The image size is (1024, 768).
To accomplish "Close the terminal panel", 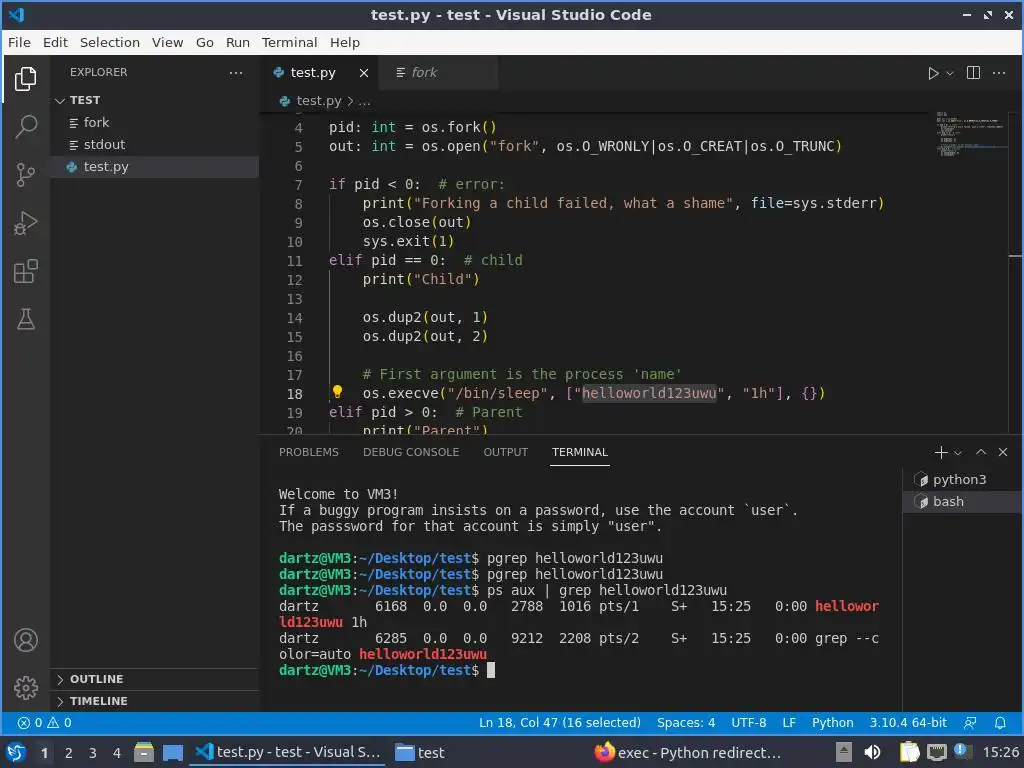I will pos(1003,452).
